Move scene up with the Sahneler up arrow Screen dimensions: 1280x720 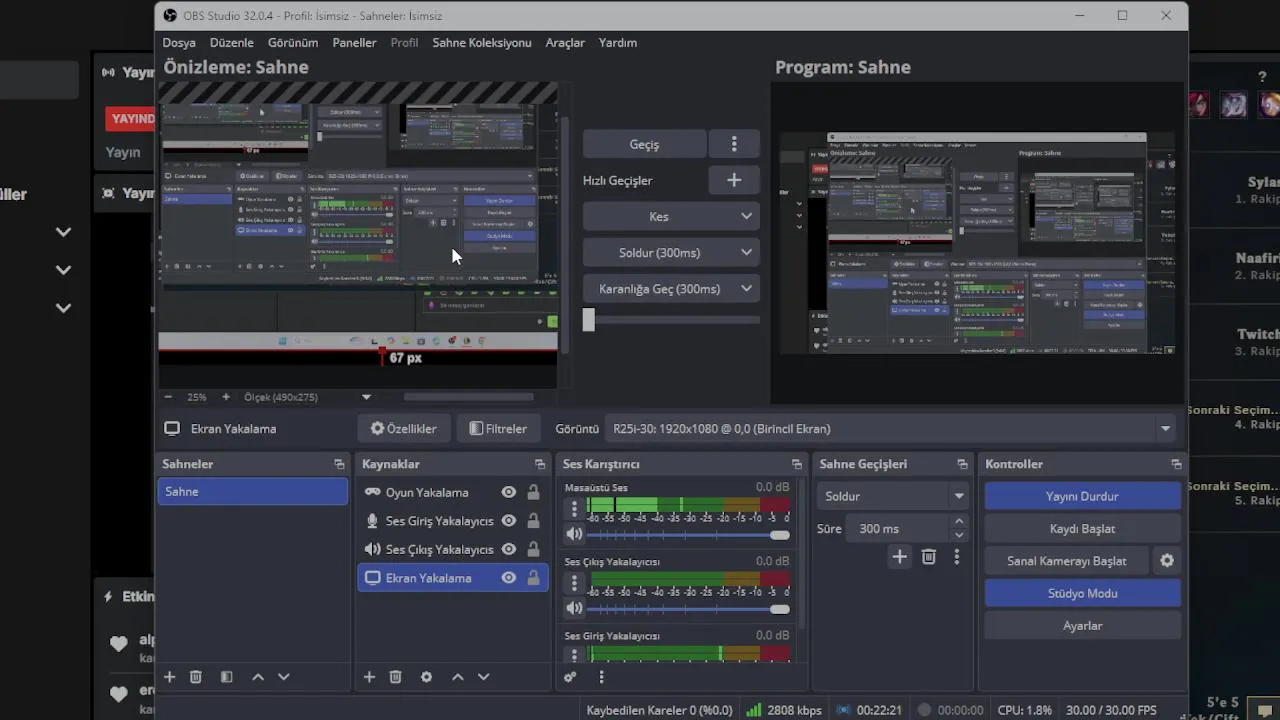(x=258, y=677)
